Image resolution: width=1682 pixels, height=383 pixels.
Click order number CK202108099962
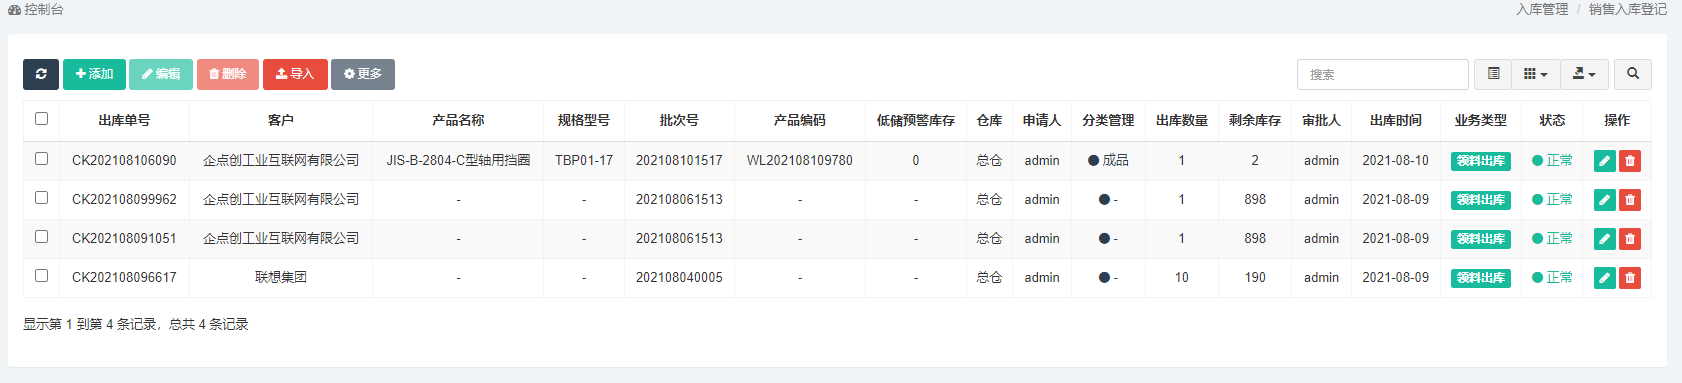124,199
